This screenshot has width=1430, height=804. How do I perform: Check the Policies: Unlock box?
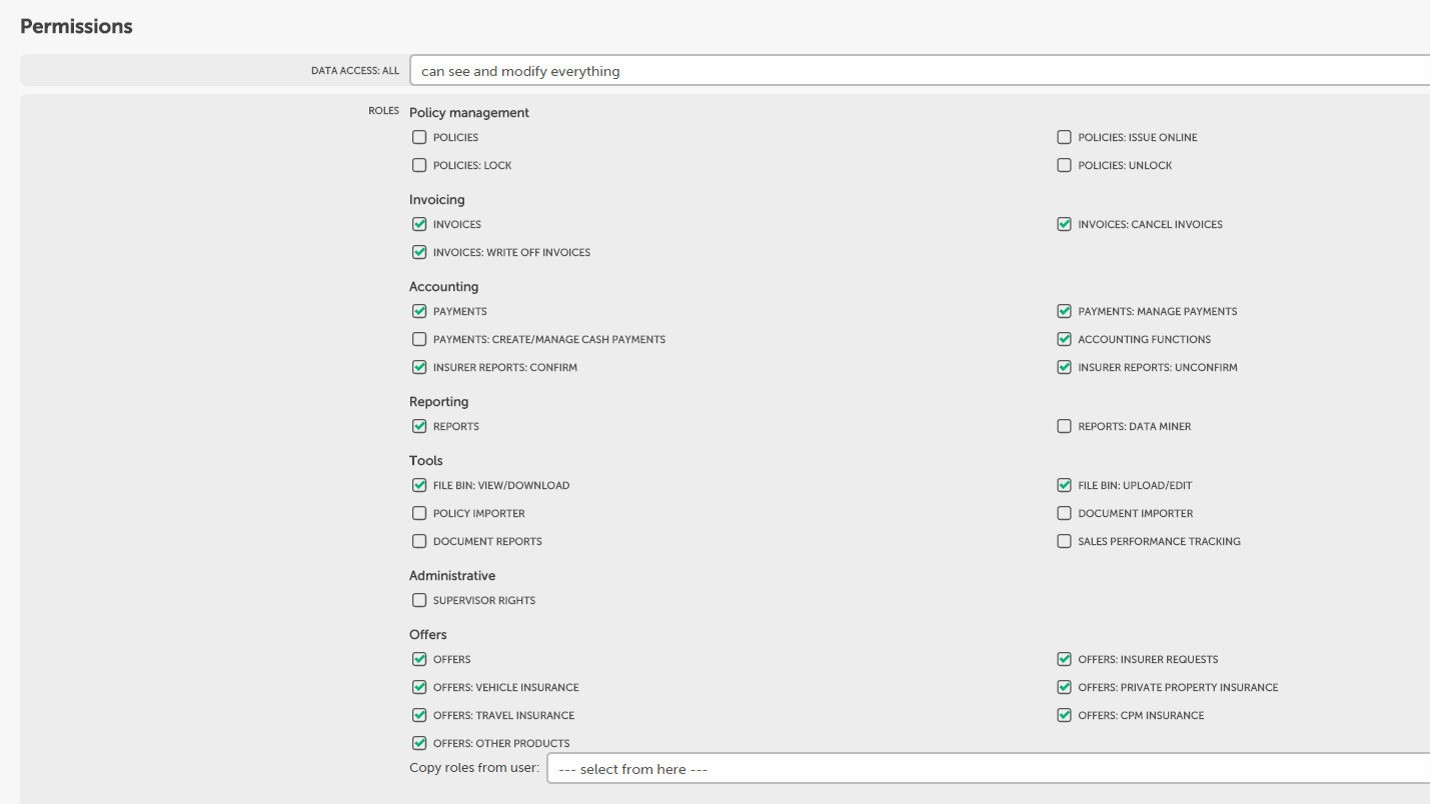[1064, 166]
